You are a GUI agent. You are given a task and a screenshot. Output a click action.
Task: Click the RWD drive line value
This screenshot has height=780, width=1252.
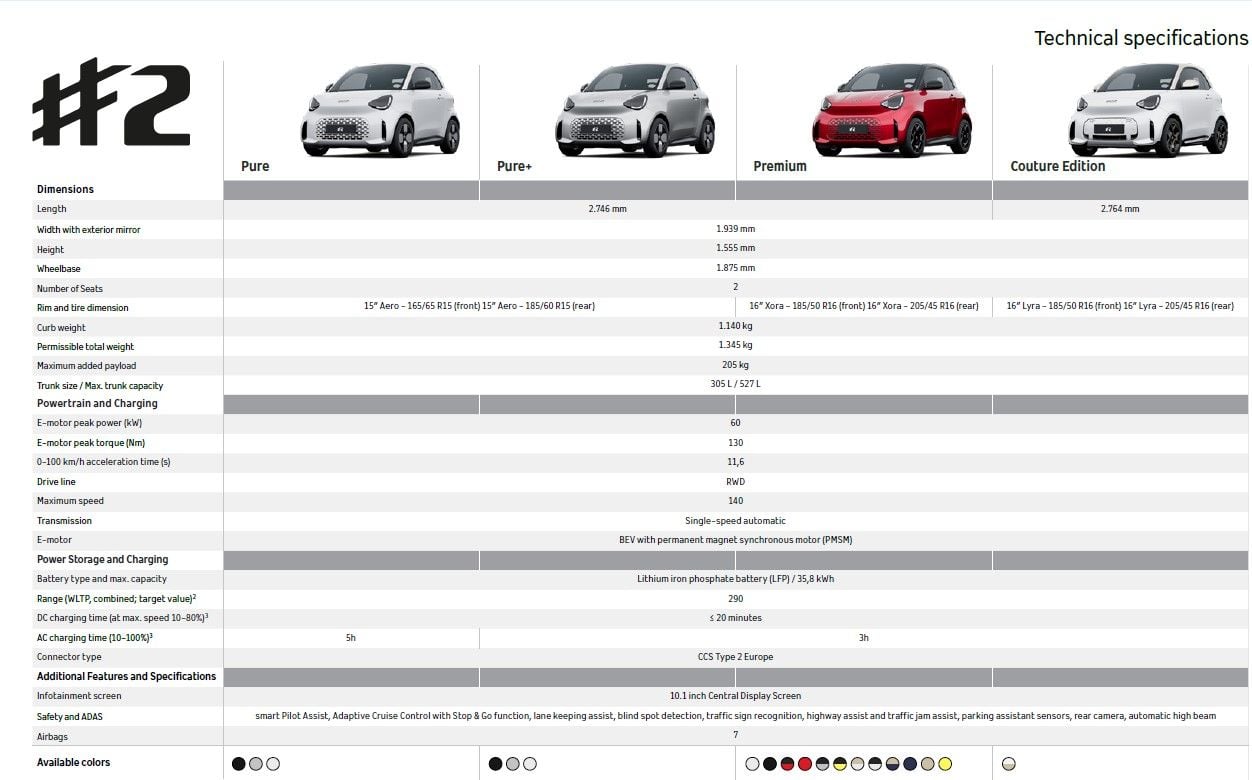(736, 481)
